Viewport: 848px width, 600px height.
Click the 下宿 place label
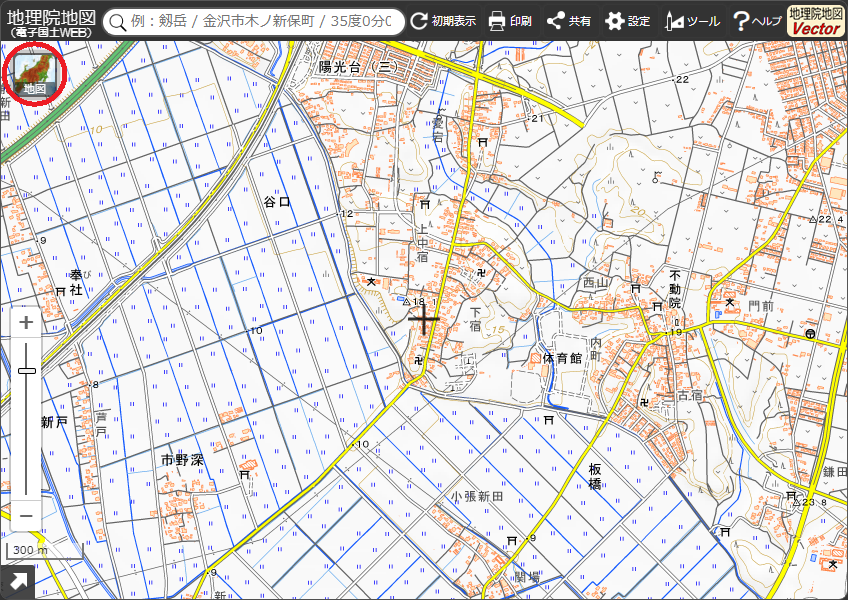[x=475, y=319]
